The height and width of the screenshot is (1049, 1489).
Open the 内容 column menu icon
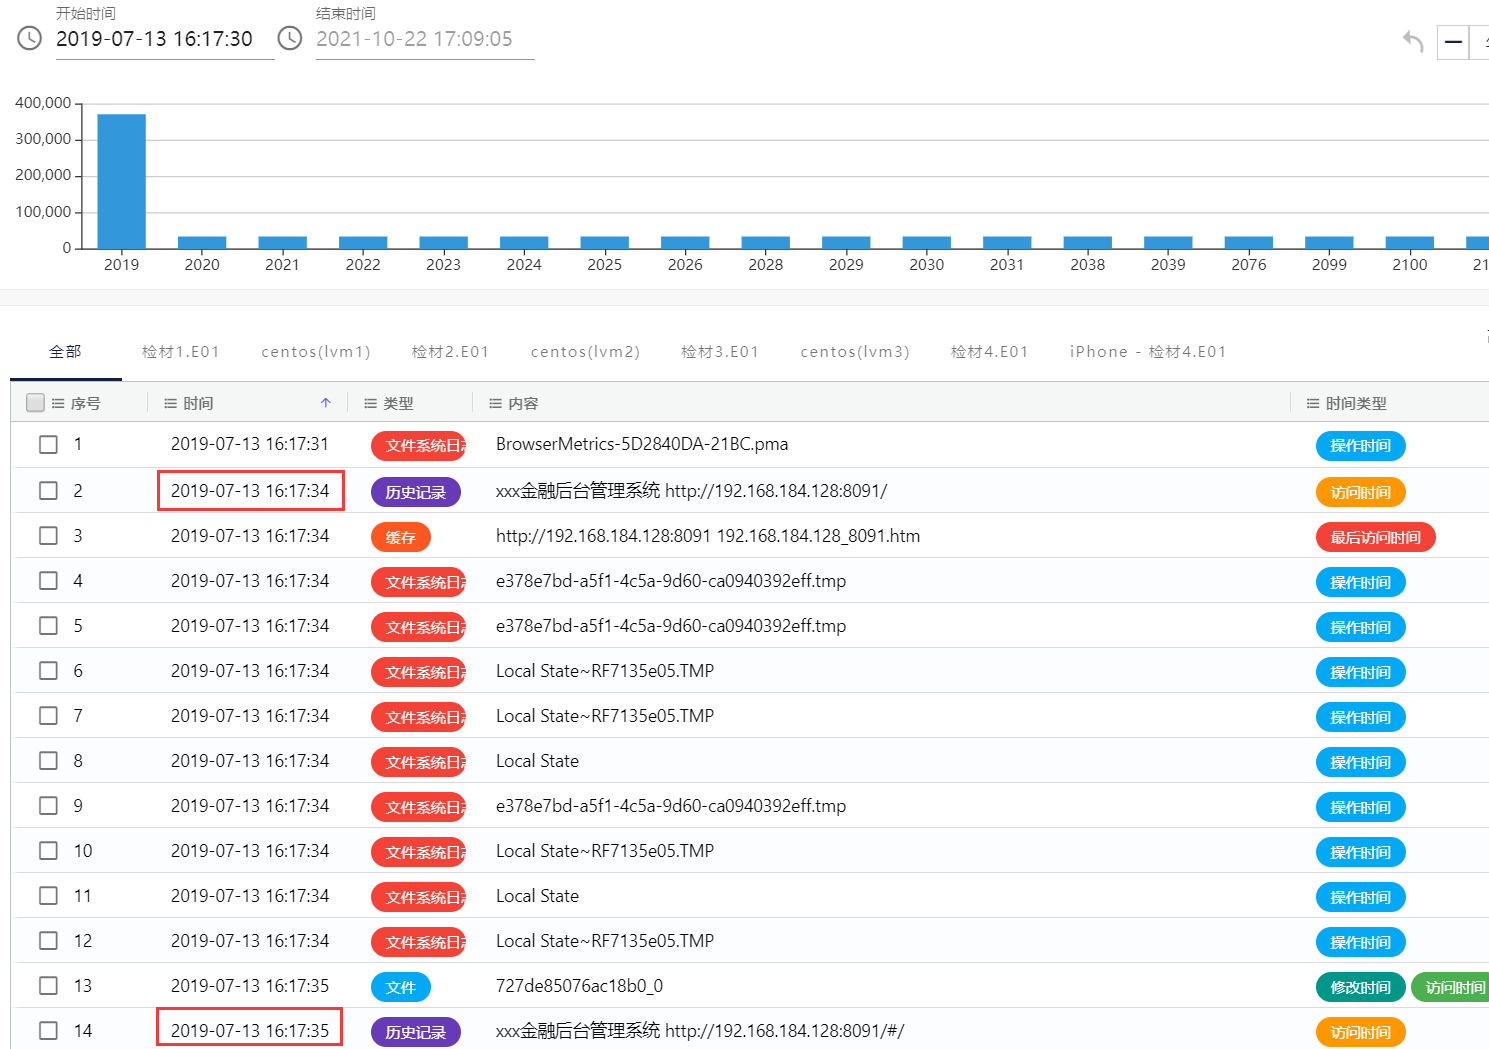[x=495, y=403]
